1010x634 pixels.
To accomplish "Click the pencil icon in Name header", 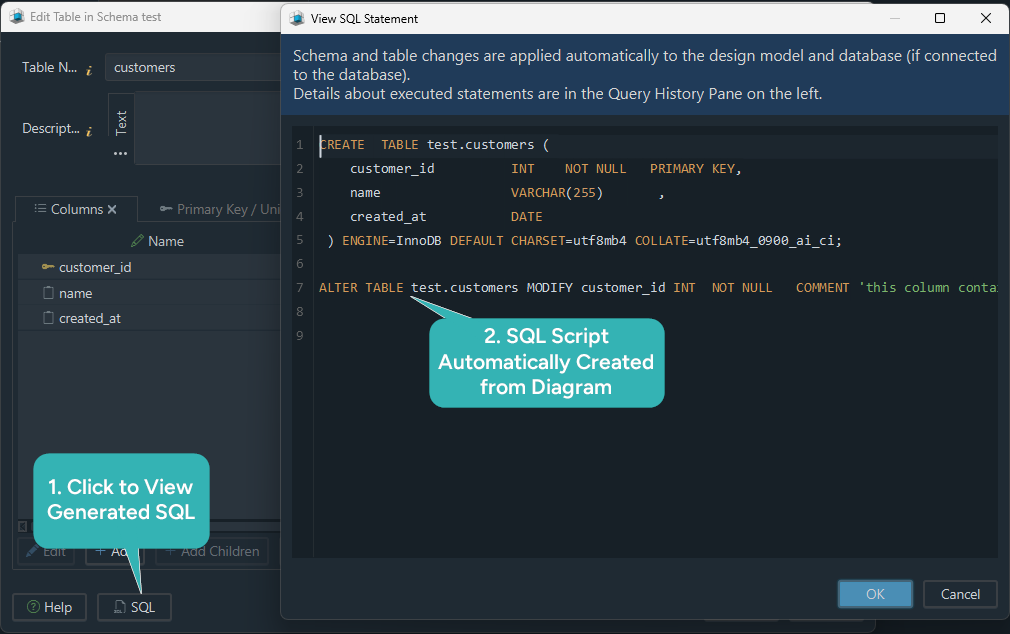I will coord(137,240).
